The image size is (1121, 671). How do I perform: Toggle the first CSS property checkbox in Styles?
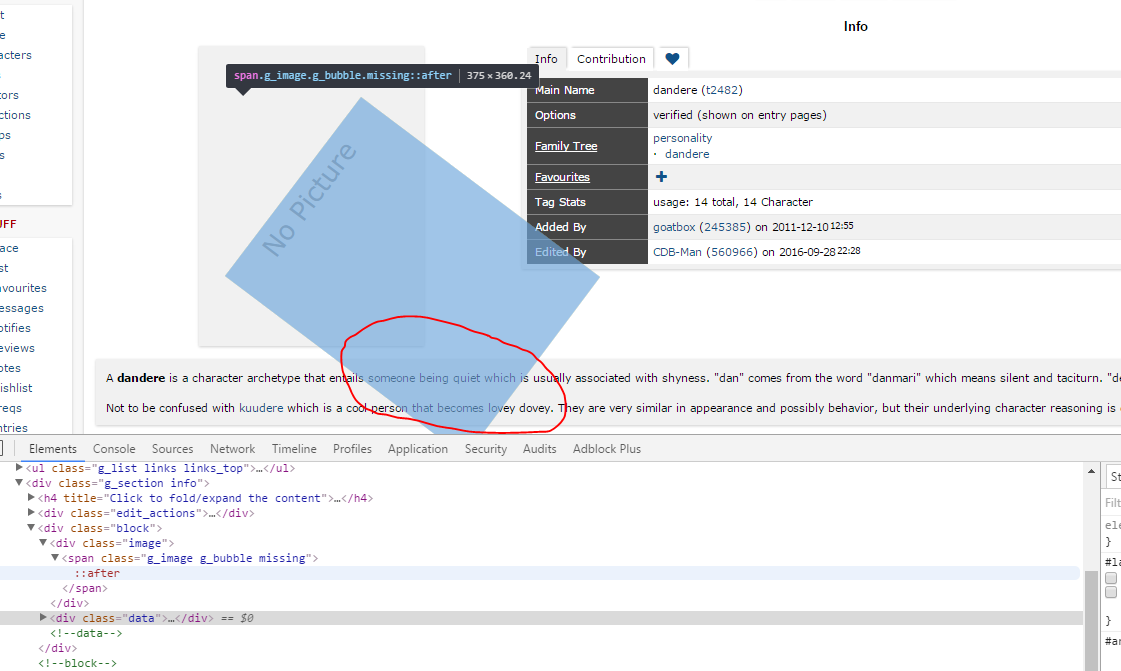(1111, 578)
